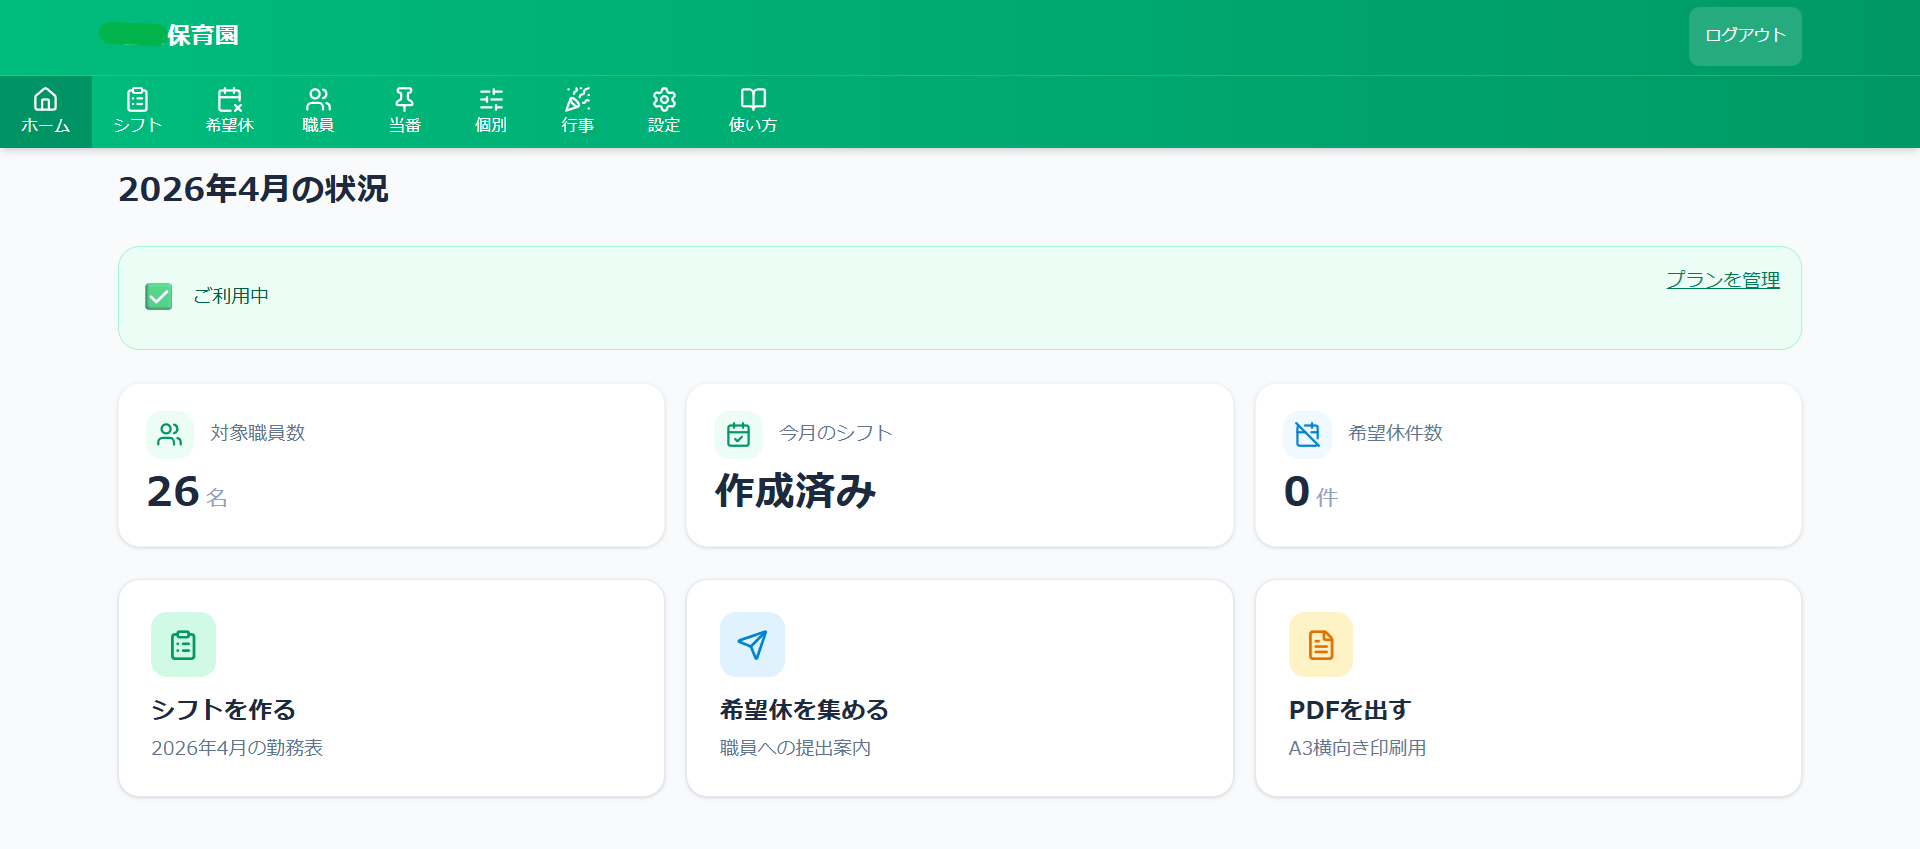
Task: Select the 当番 tab label
Action: coord(404,125)
